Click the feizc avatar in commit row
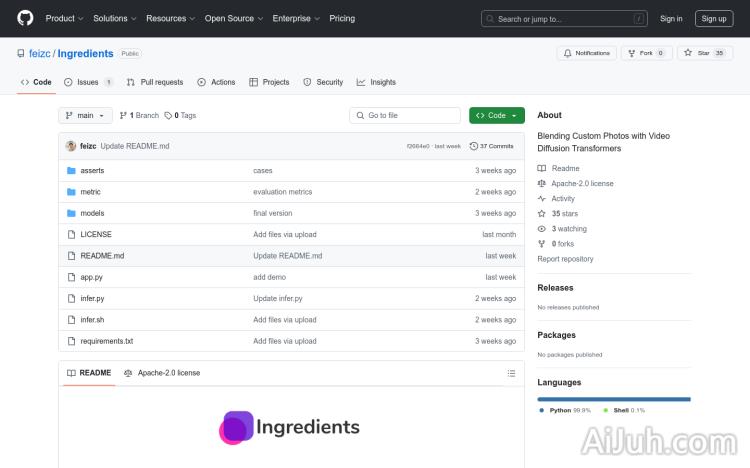Viewport: 750px width, 468px height. [71, 146]
